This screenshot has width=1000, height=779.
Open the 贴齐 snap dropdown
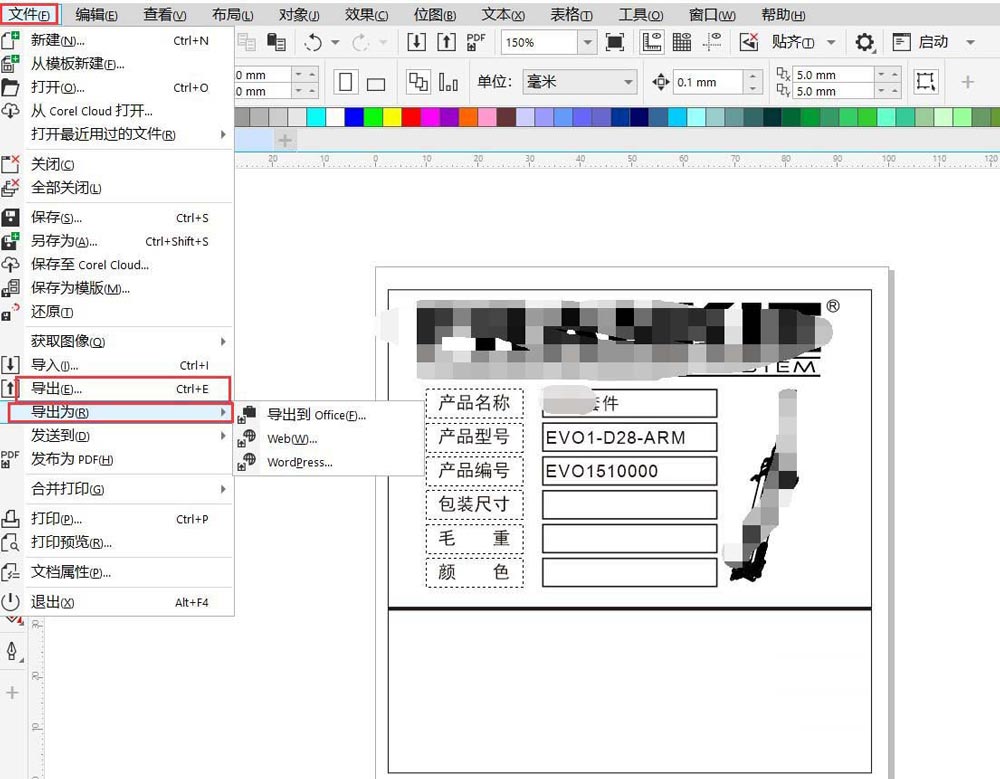(831, 42)
